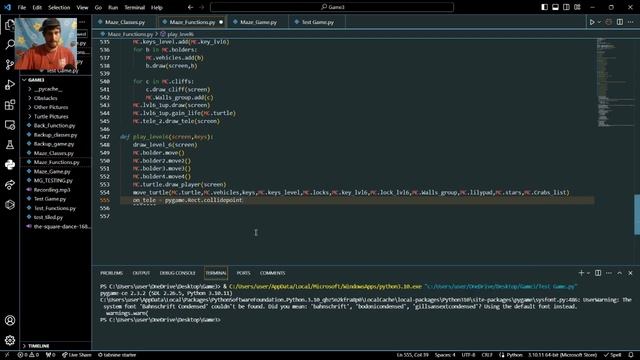
Task: Open the new terminal profile dropdown
Action: pyautogui.click(x=588, y=273)
